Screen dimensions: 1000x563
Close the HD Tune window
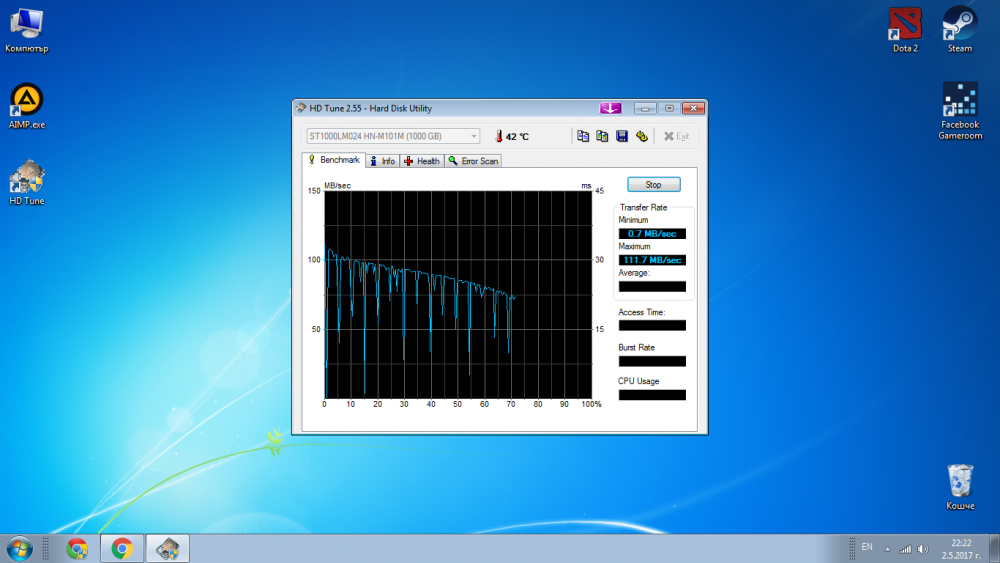[x=693, y=108]
